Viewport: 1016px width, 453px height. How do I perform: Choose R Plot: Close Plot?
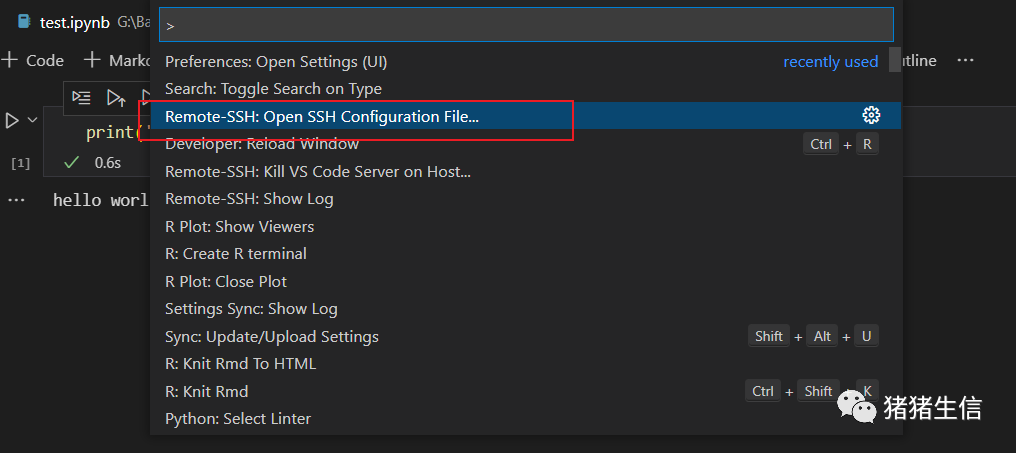click(x=525, y=282)
